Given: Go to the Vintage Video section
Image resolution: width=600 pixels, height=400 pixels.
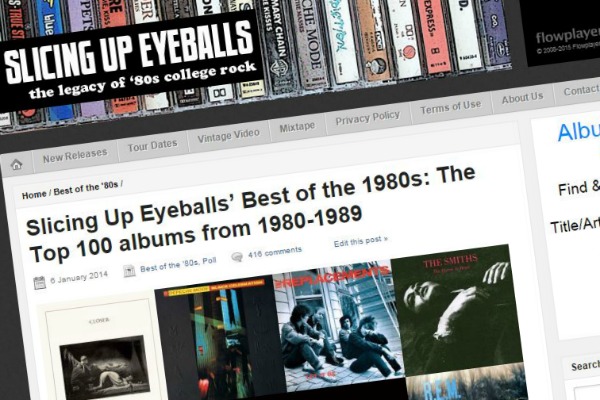Looking at the screenshot, I should click(228, 136).
